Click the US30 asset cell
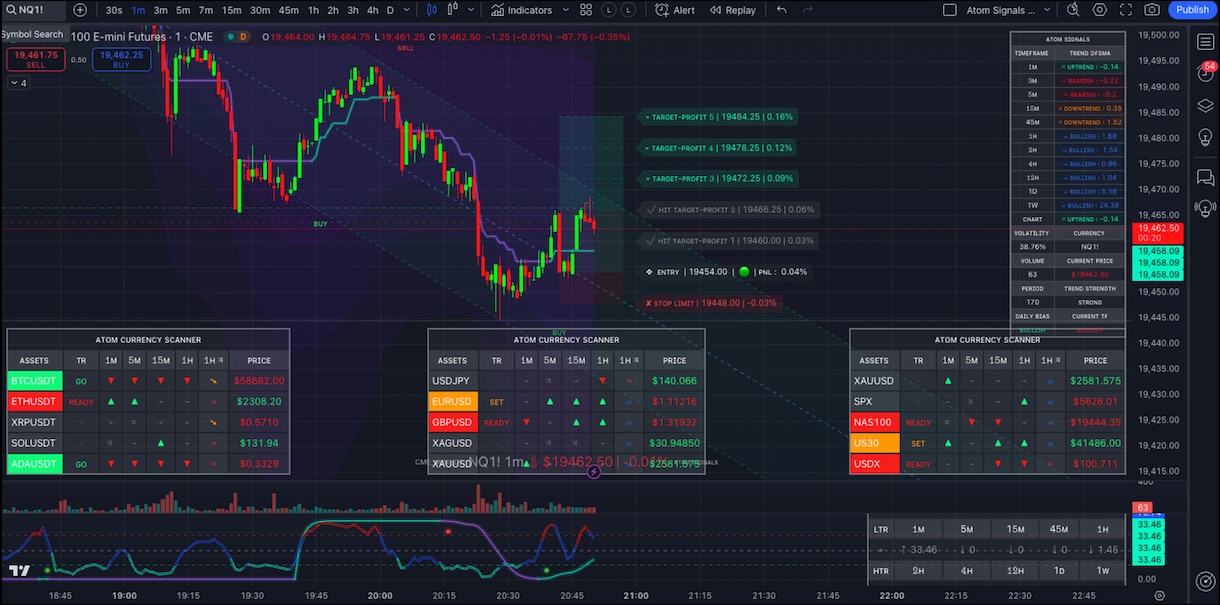The image size is (1220, 605). click(x=873, y=443)
